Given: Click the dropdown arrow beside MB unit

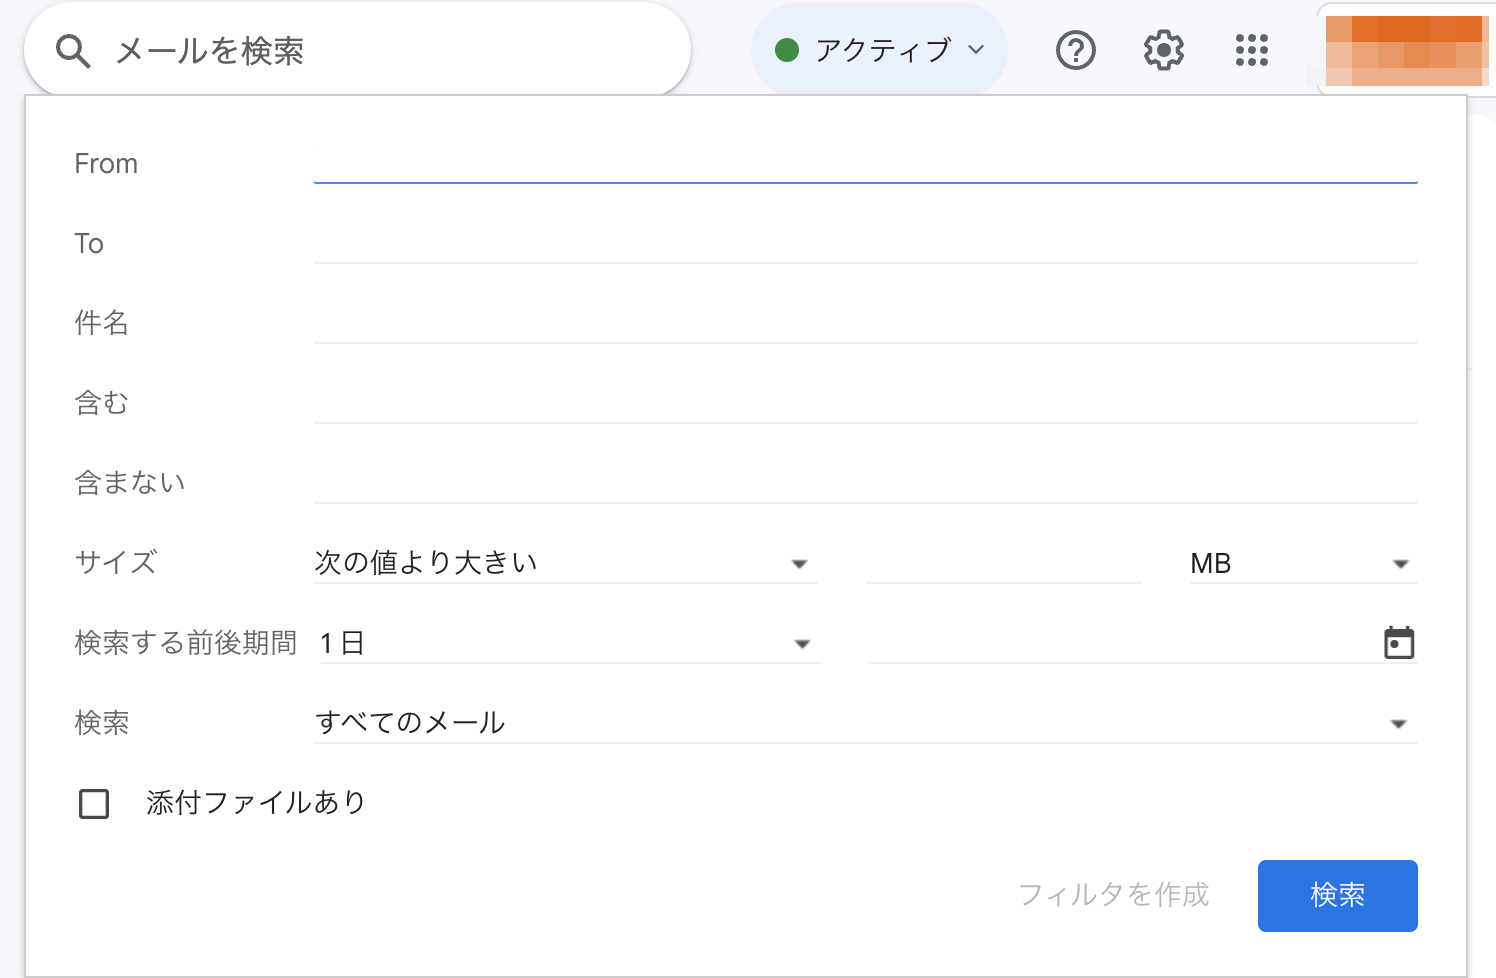Looking at the screenshot, I should click(1399, 563).
